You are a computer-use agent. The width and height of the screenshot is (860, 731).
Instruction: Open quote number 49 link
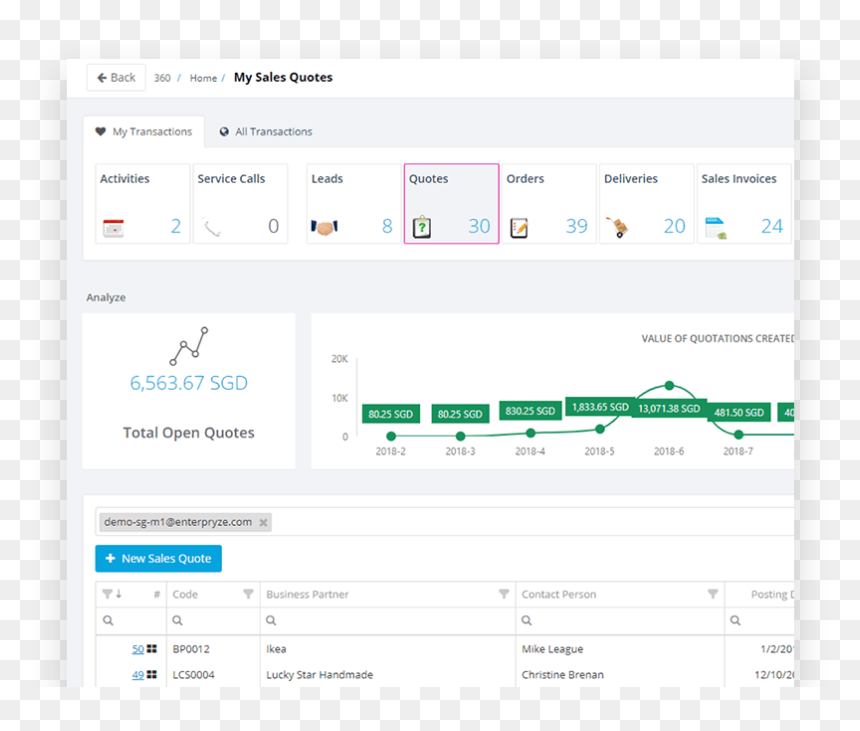pos(138,675)
